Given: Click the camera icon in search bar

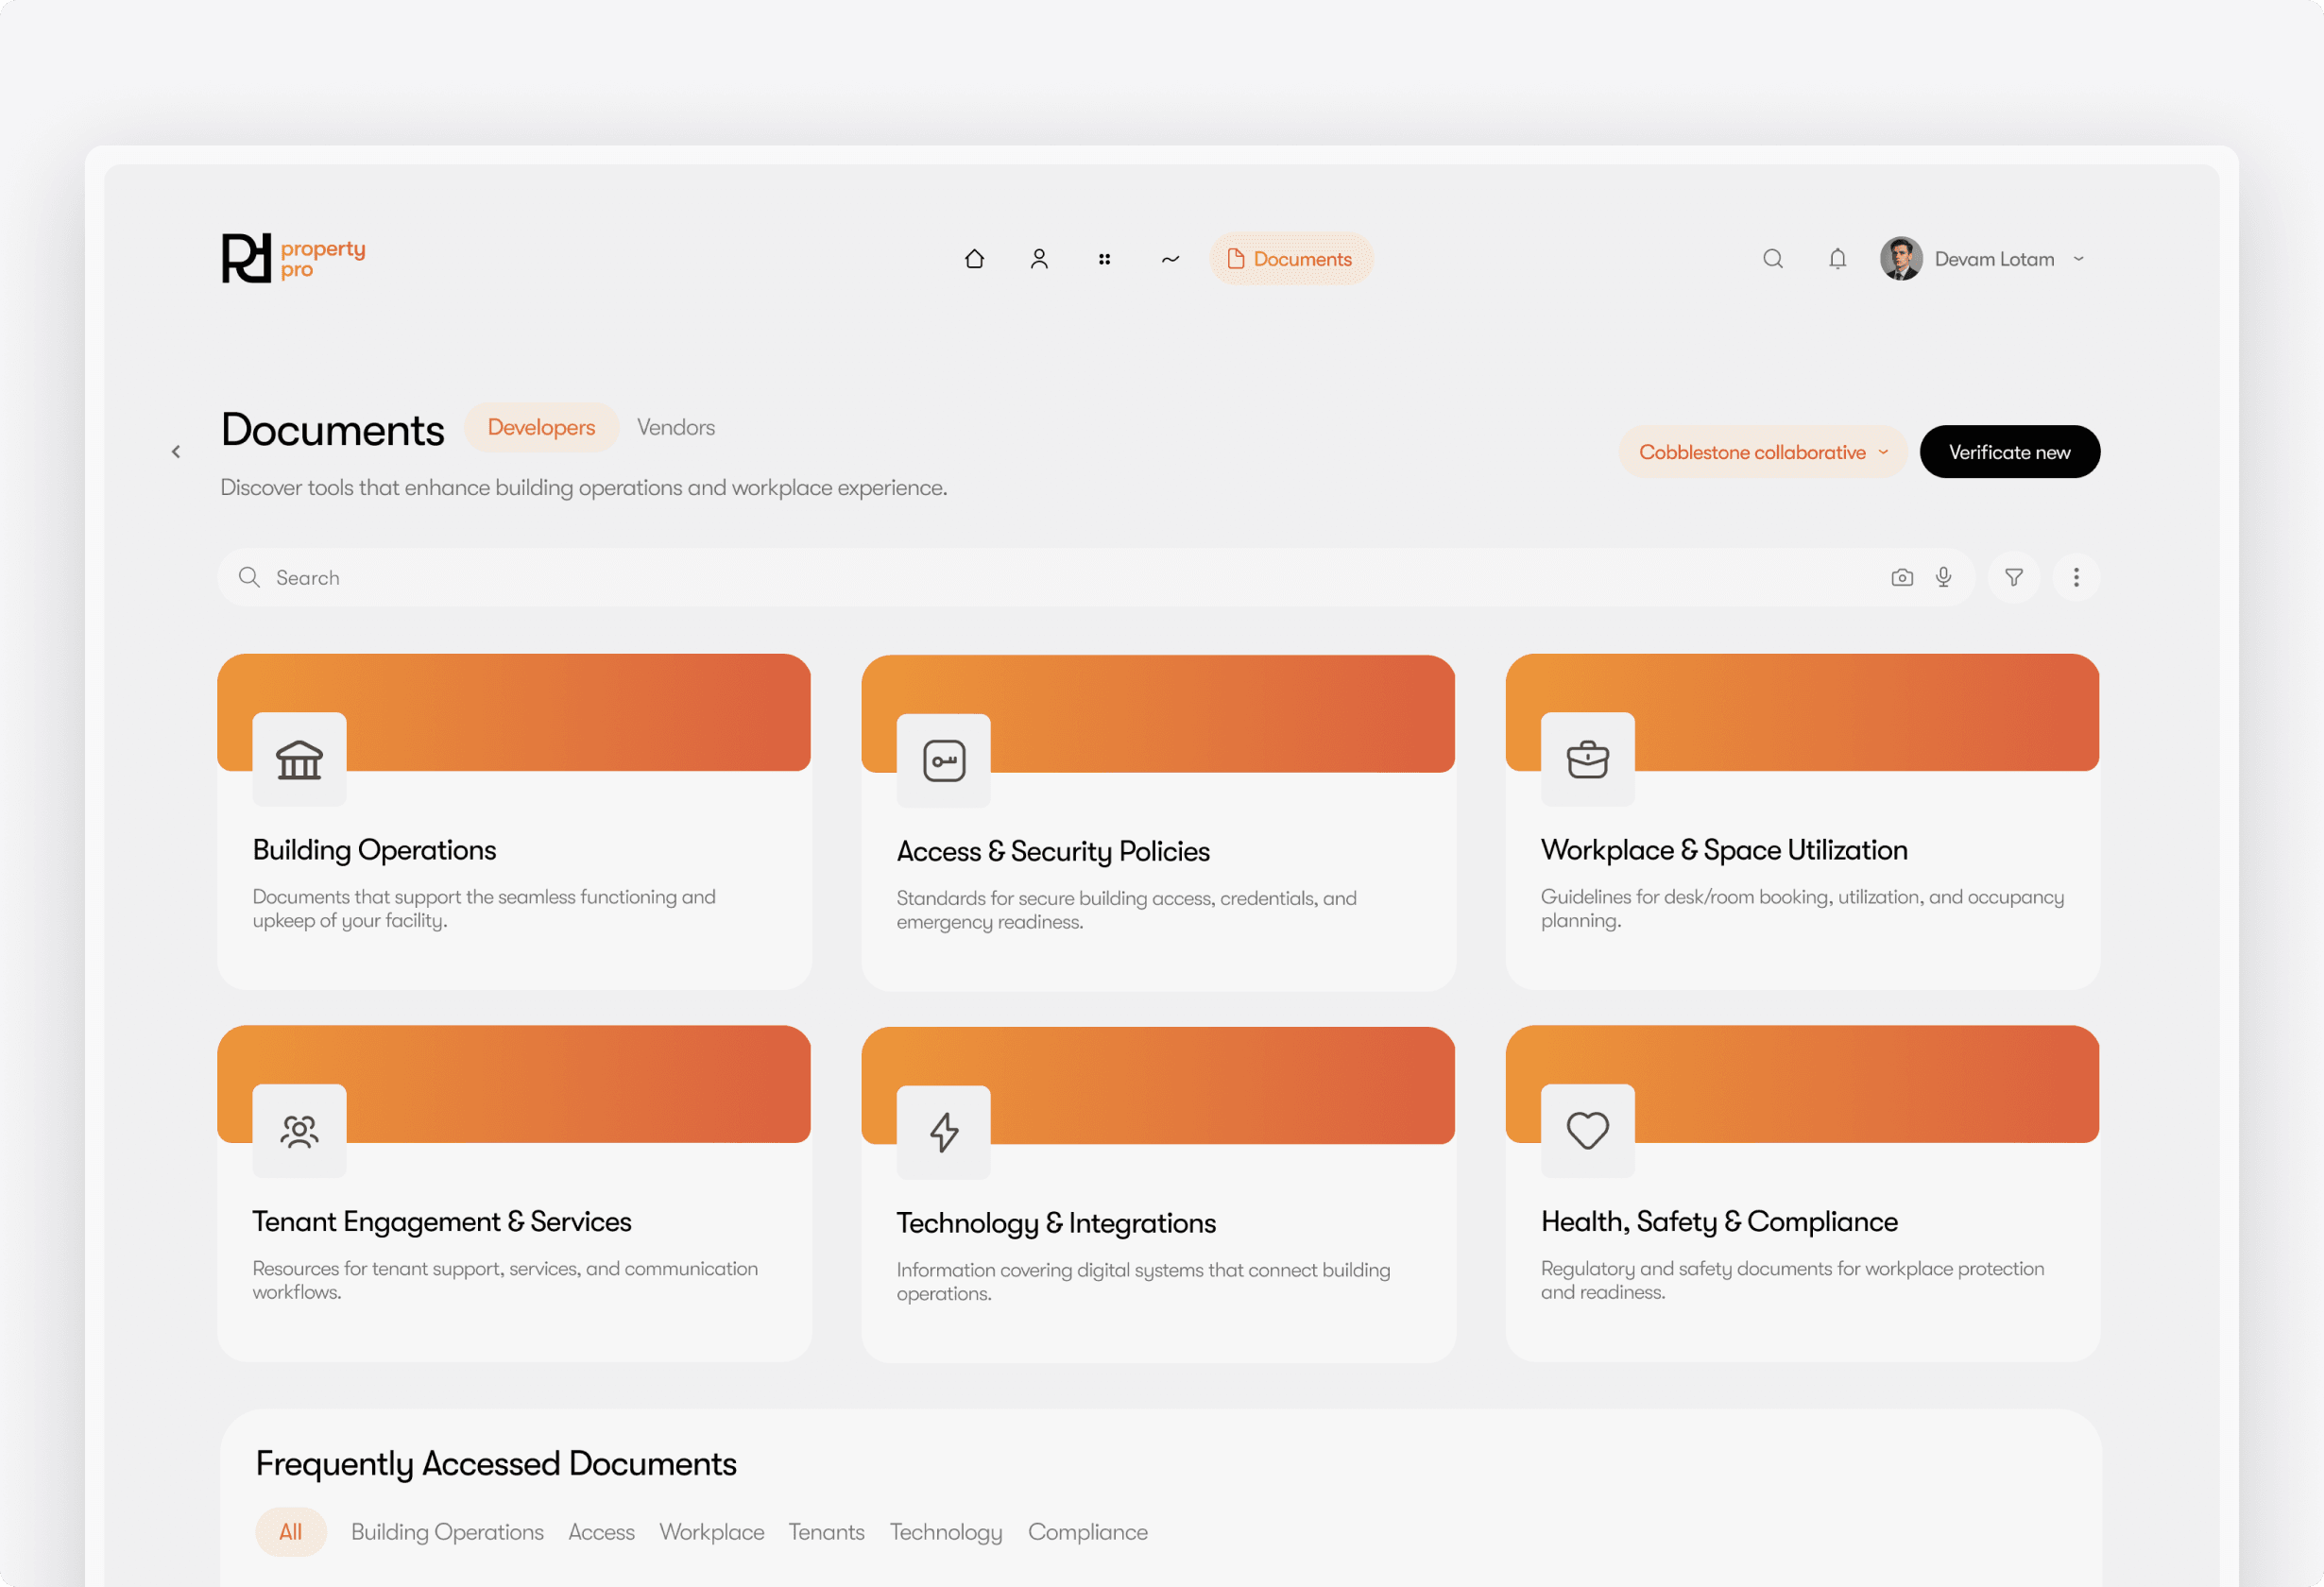Looking at the screenshot, I should 1902,577.
